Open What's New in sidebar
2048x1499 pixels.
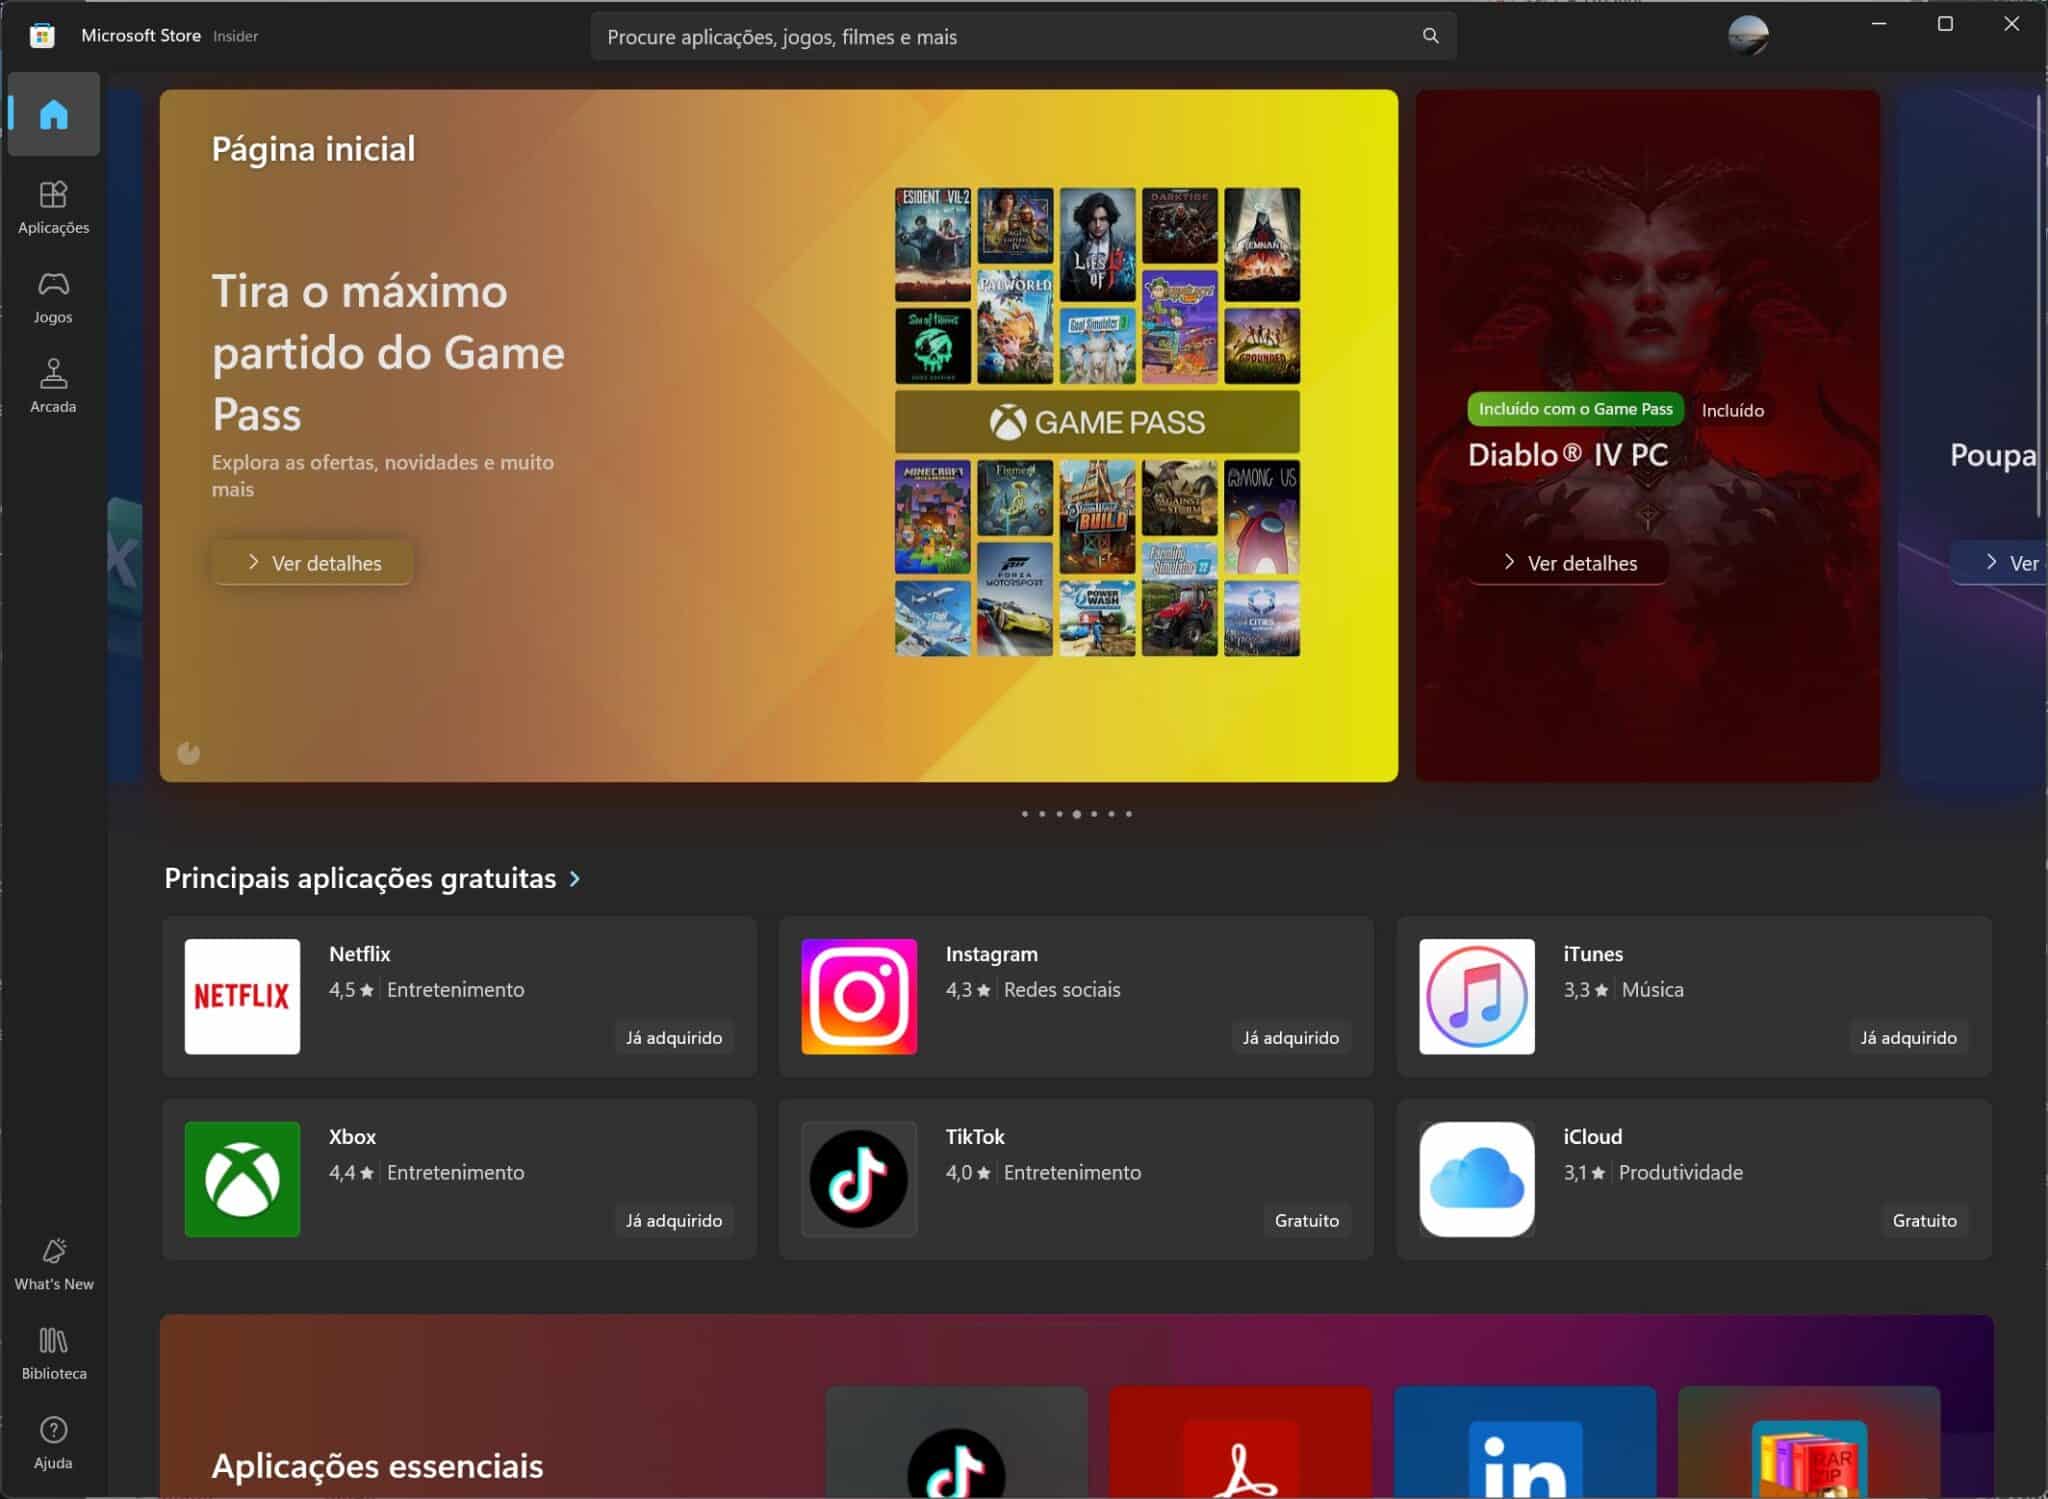pos(53,1263)
